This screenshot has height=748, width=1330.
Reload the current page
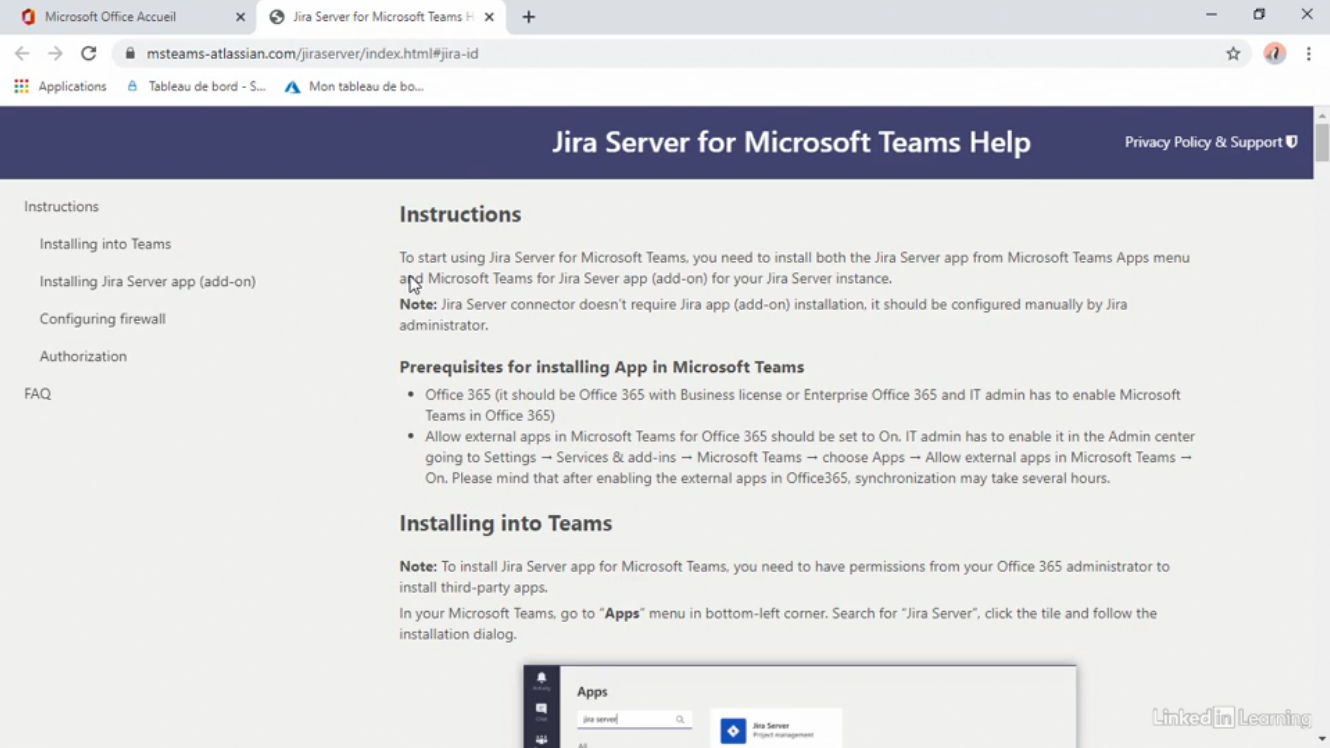89,54
